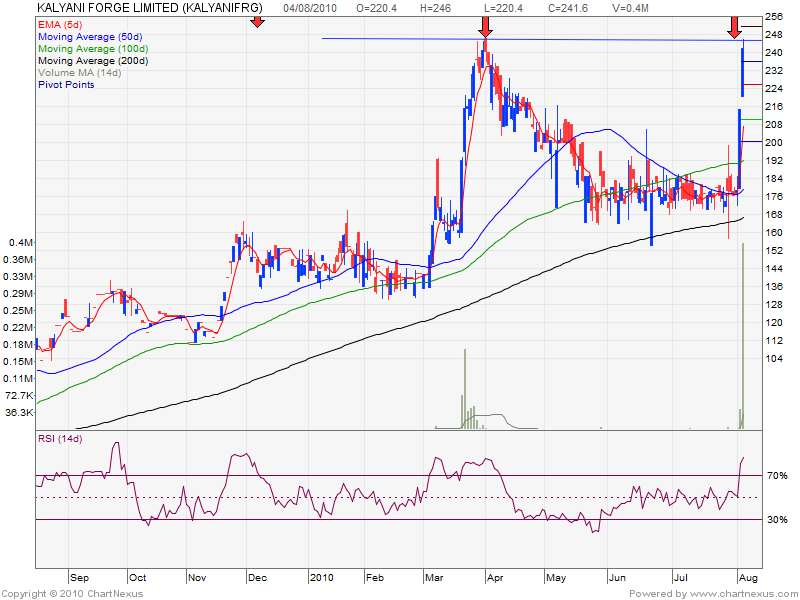Click the low price L=220.4
Image resolution: width=800 pixels, height=600 pixels.
coord(503,8)
